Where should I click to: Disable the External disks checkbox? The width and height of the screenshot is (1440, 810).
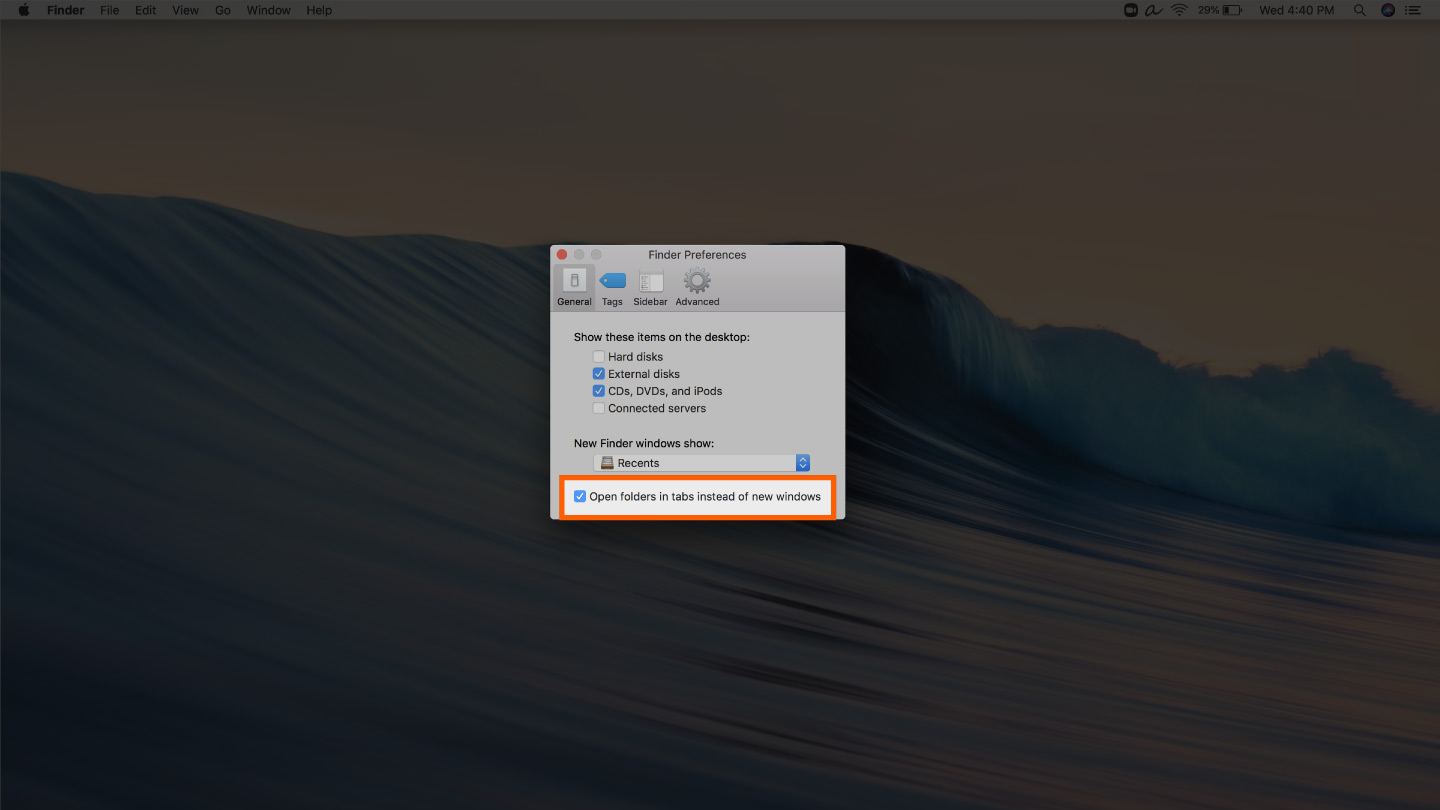click(598, 373)
